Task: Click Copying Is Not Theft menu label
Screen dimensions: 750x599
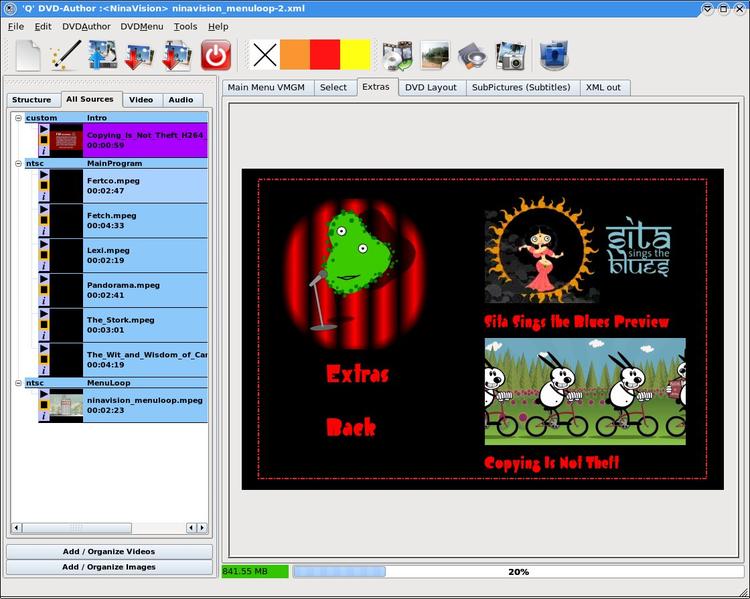Action: coord(551,463)
